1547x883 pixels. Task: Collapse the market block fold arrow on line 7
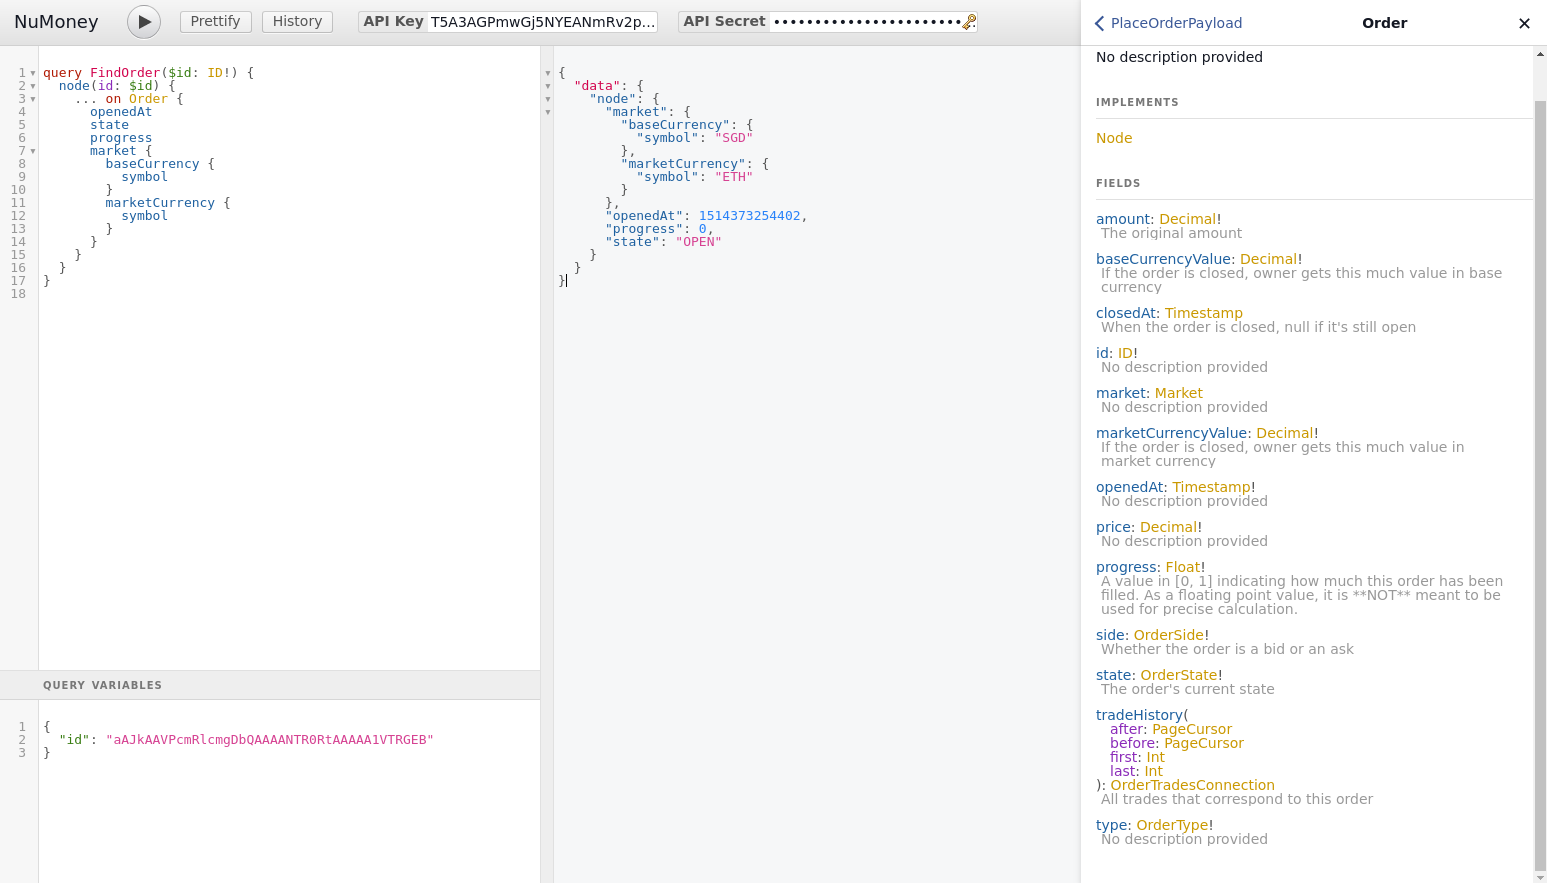[x=33, y=151]
